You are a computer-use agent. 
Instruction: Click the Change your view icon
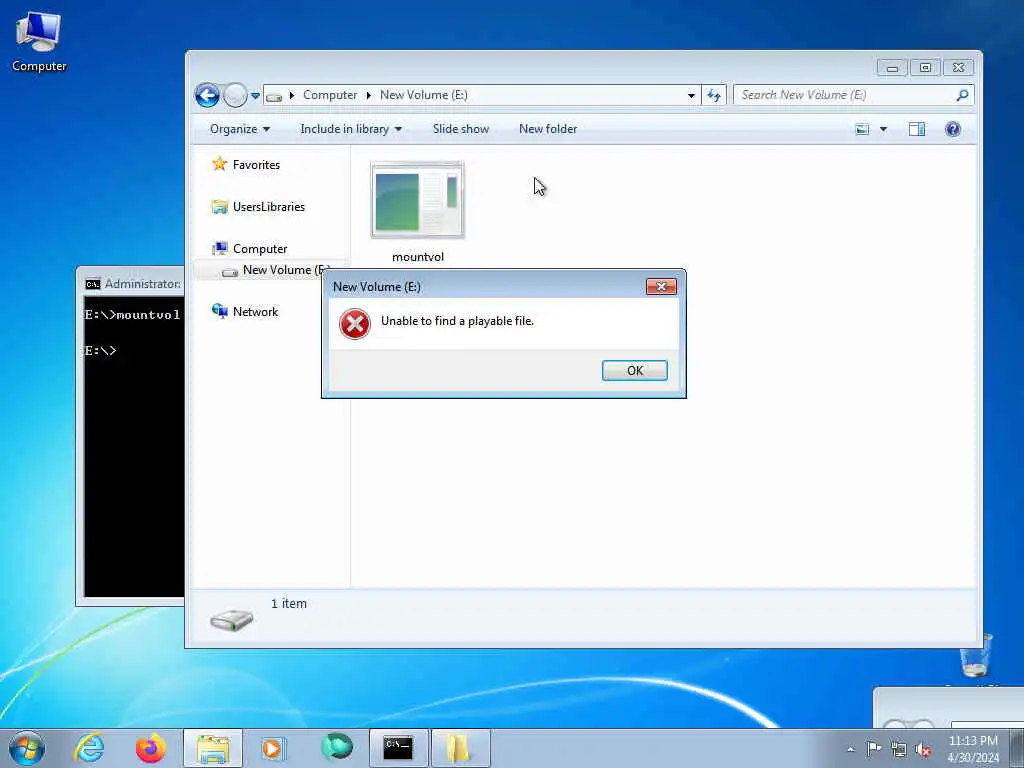tap(862, 129)
